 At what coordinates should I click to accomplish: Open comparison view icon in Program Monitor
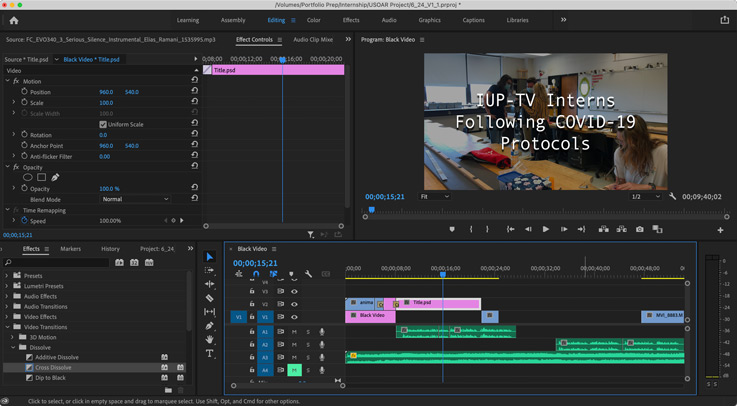(x=657, y=229)
